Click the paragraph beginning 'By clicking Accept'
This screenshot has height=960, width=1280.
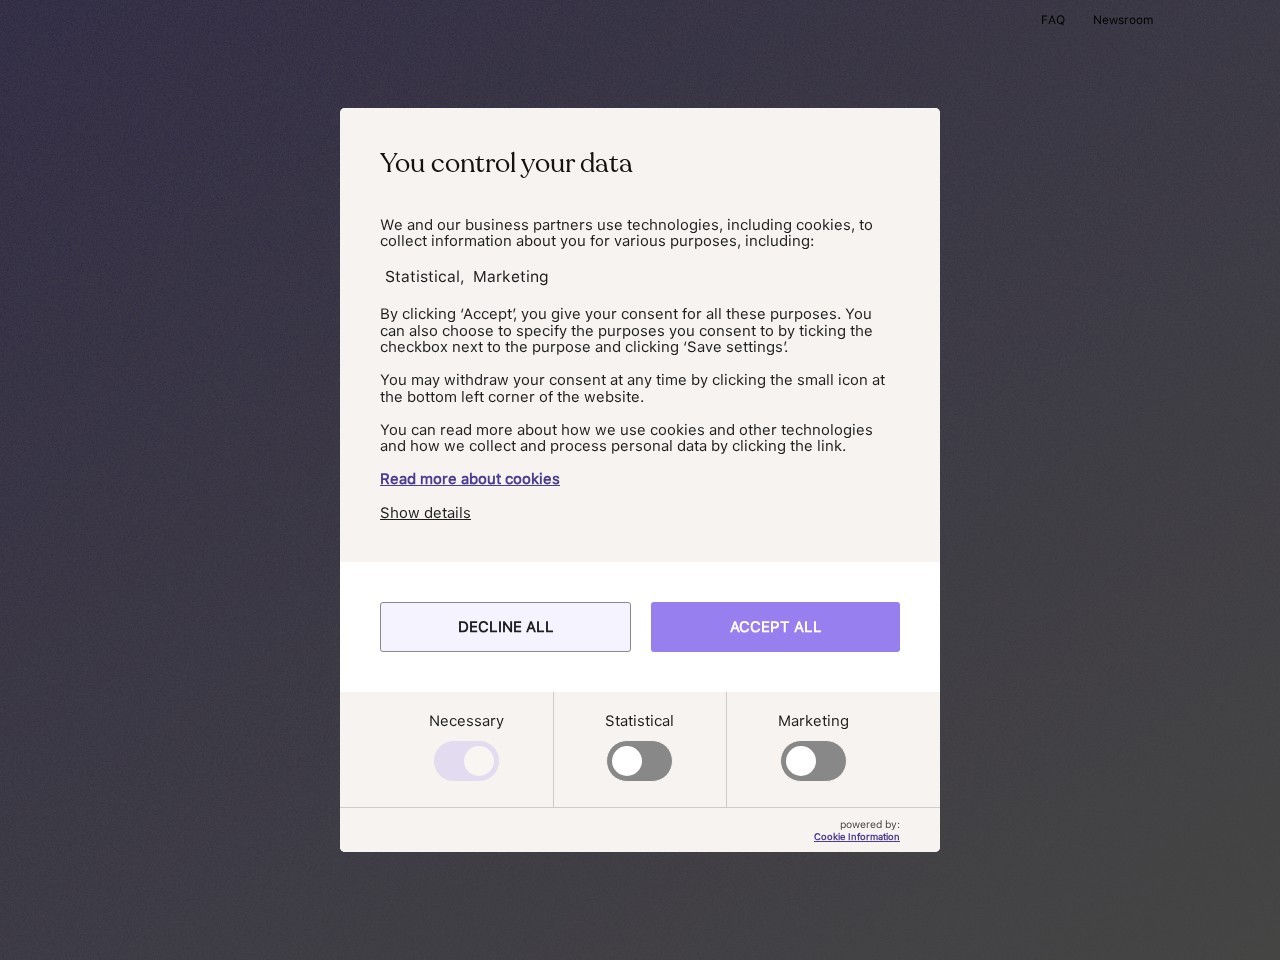(626, 331)
